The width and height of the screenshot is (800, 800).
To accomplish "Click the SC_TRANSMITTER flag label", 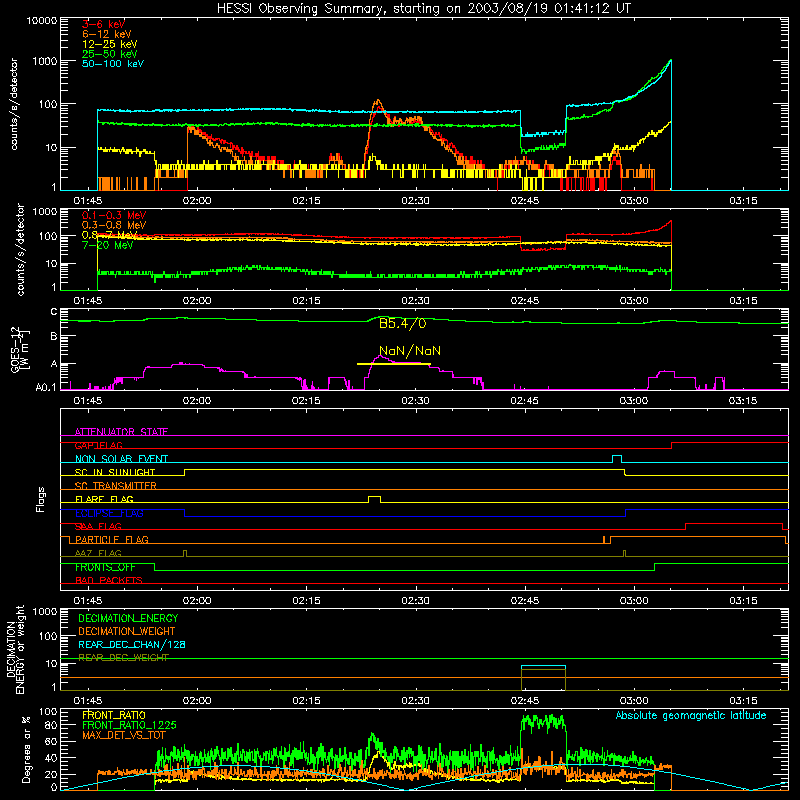I will tap(115, 486).
